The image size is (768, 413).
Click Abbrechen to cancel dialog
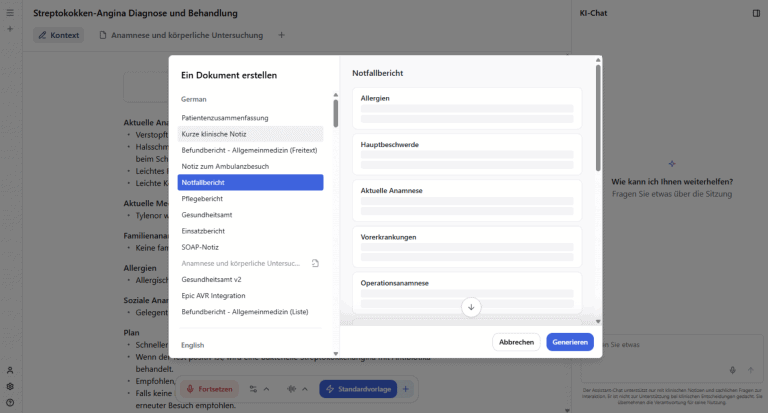click(516, 342)
